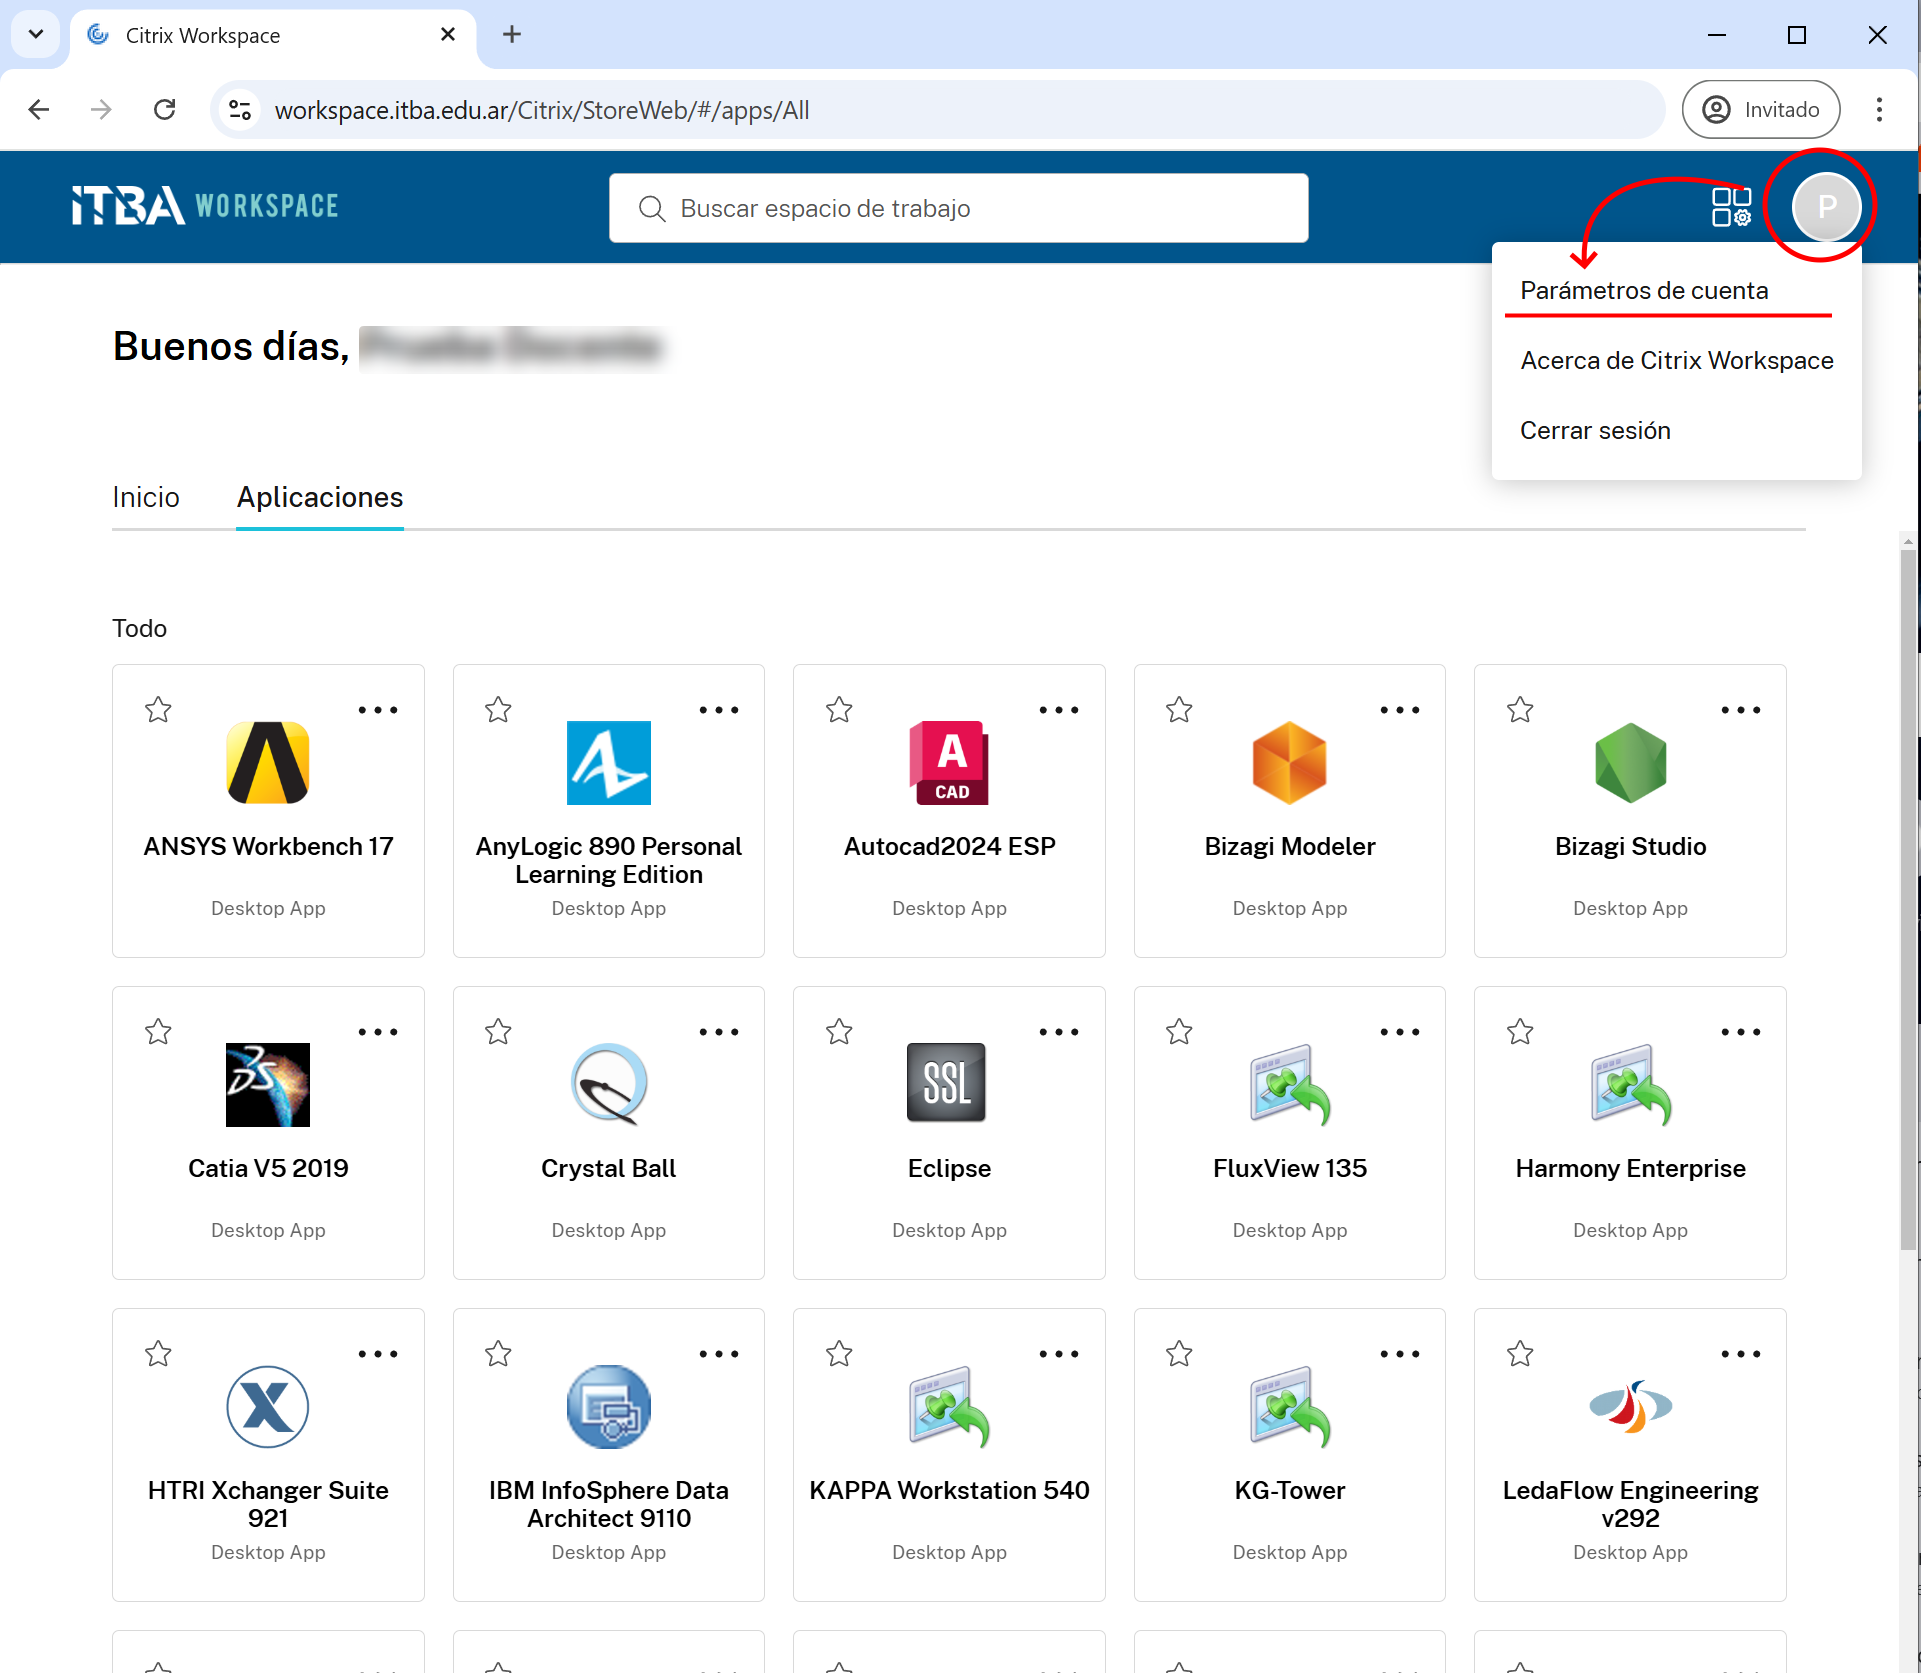Click the activity manager grid icon

(1731, 207)
